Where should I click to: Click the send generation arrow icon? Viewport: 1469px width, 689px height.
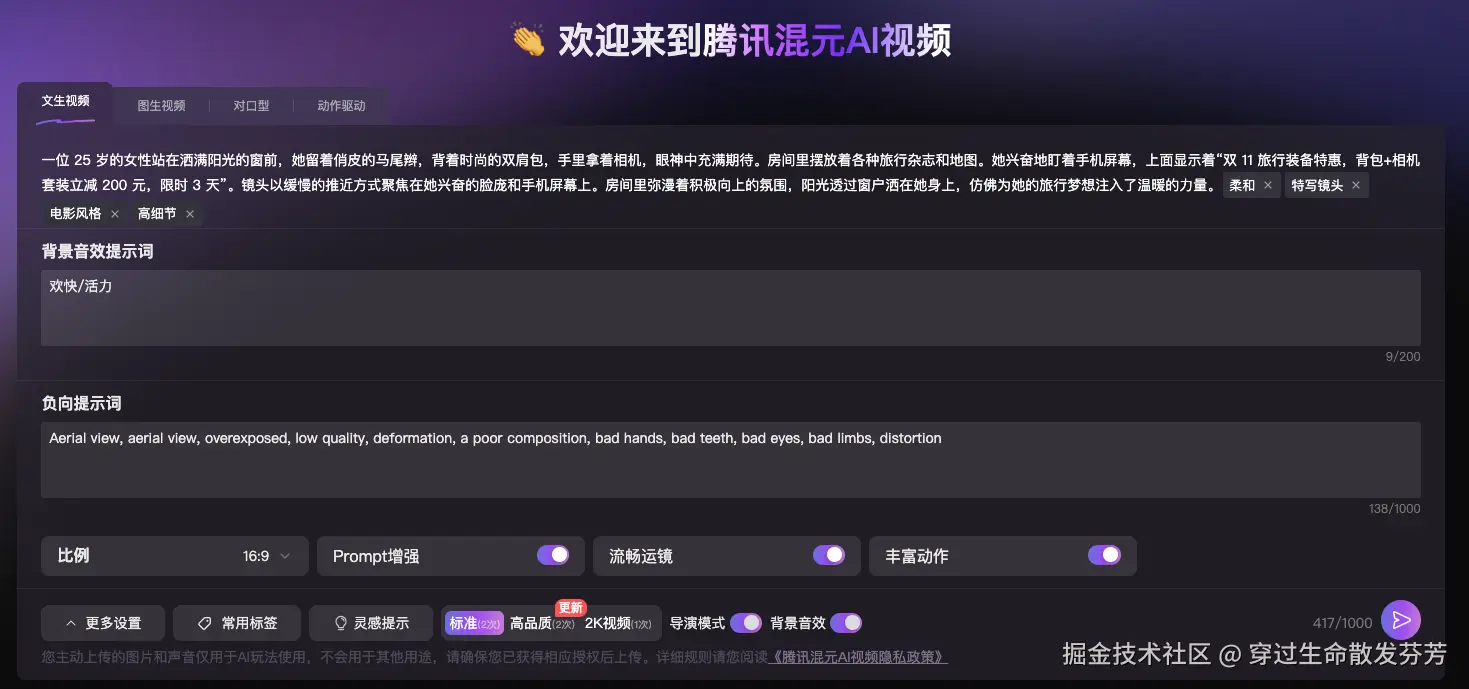click(1401, 620)
